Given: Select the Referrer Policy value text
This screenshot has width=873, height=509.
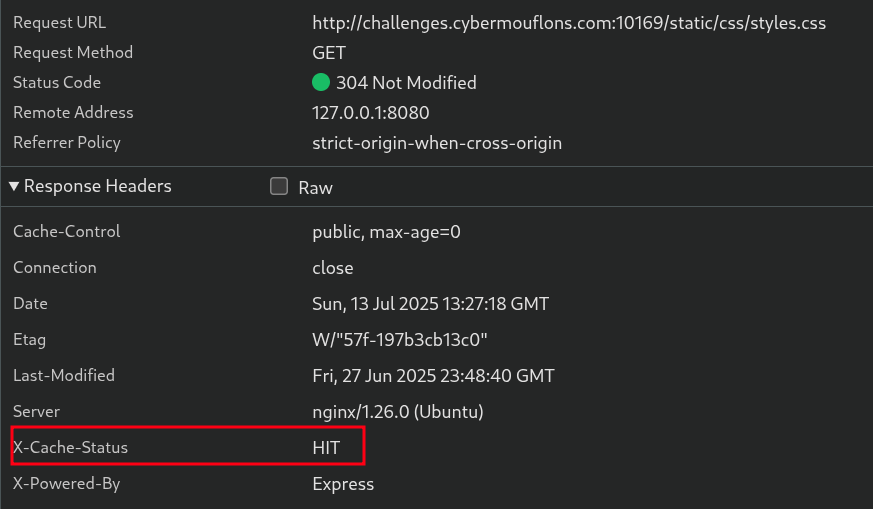Looking at the screenshot, I should point(437,143).
